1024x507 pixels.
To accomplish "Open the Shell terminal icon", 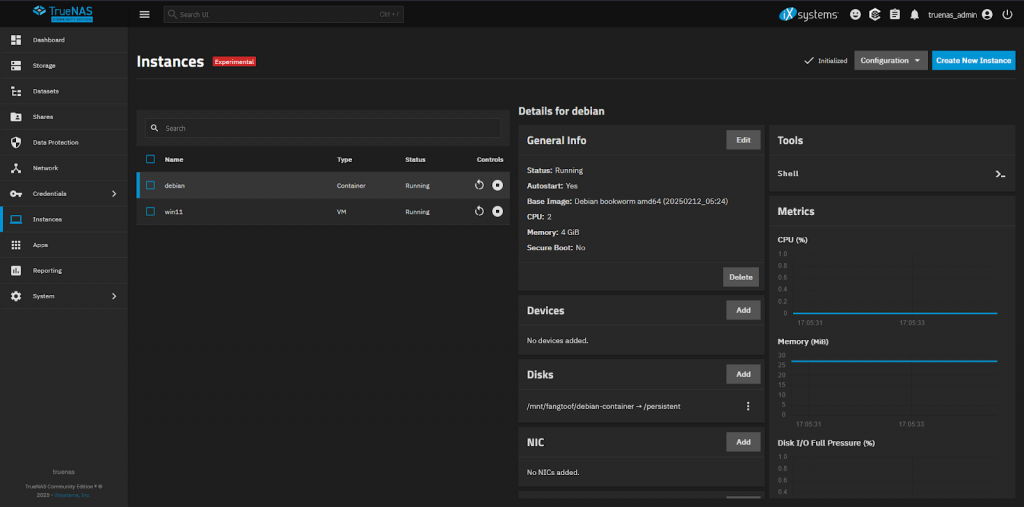I will [1000, 174].
